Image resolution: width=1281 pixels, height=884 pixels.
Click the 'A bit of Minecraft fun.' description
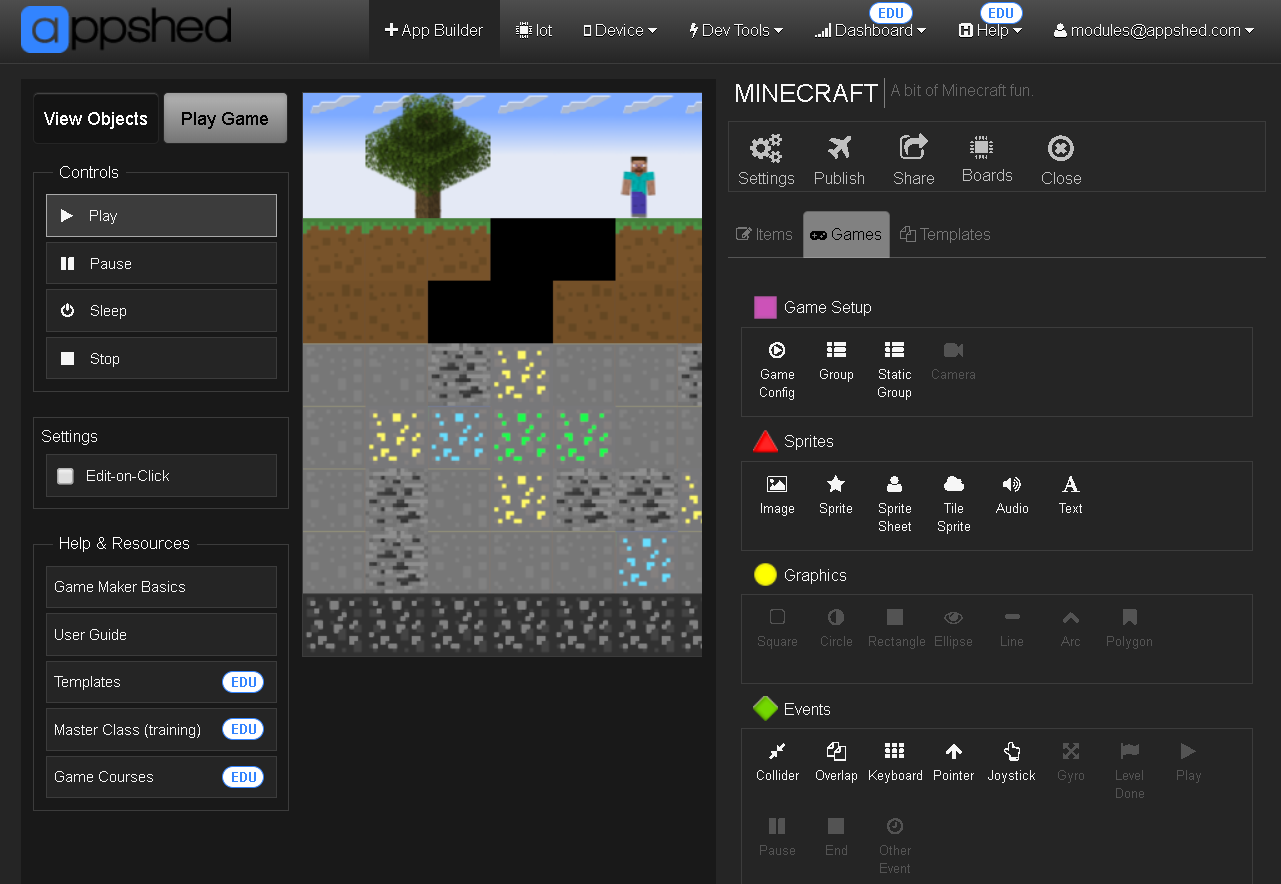point(961,91)
